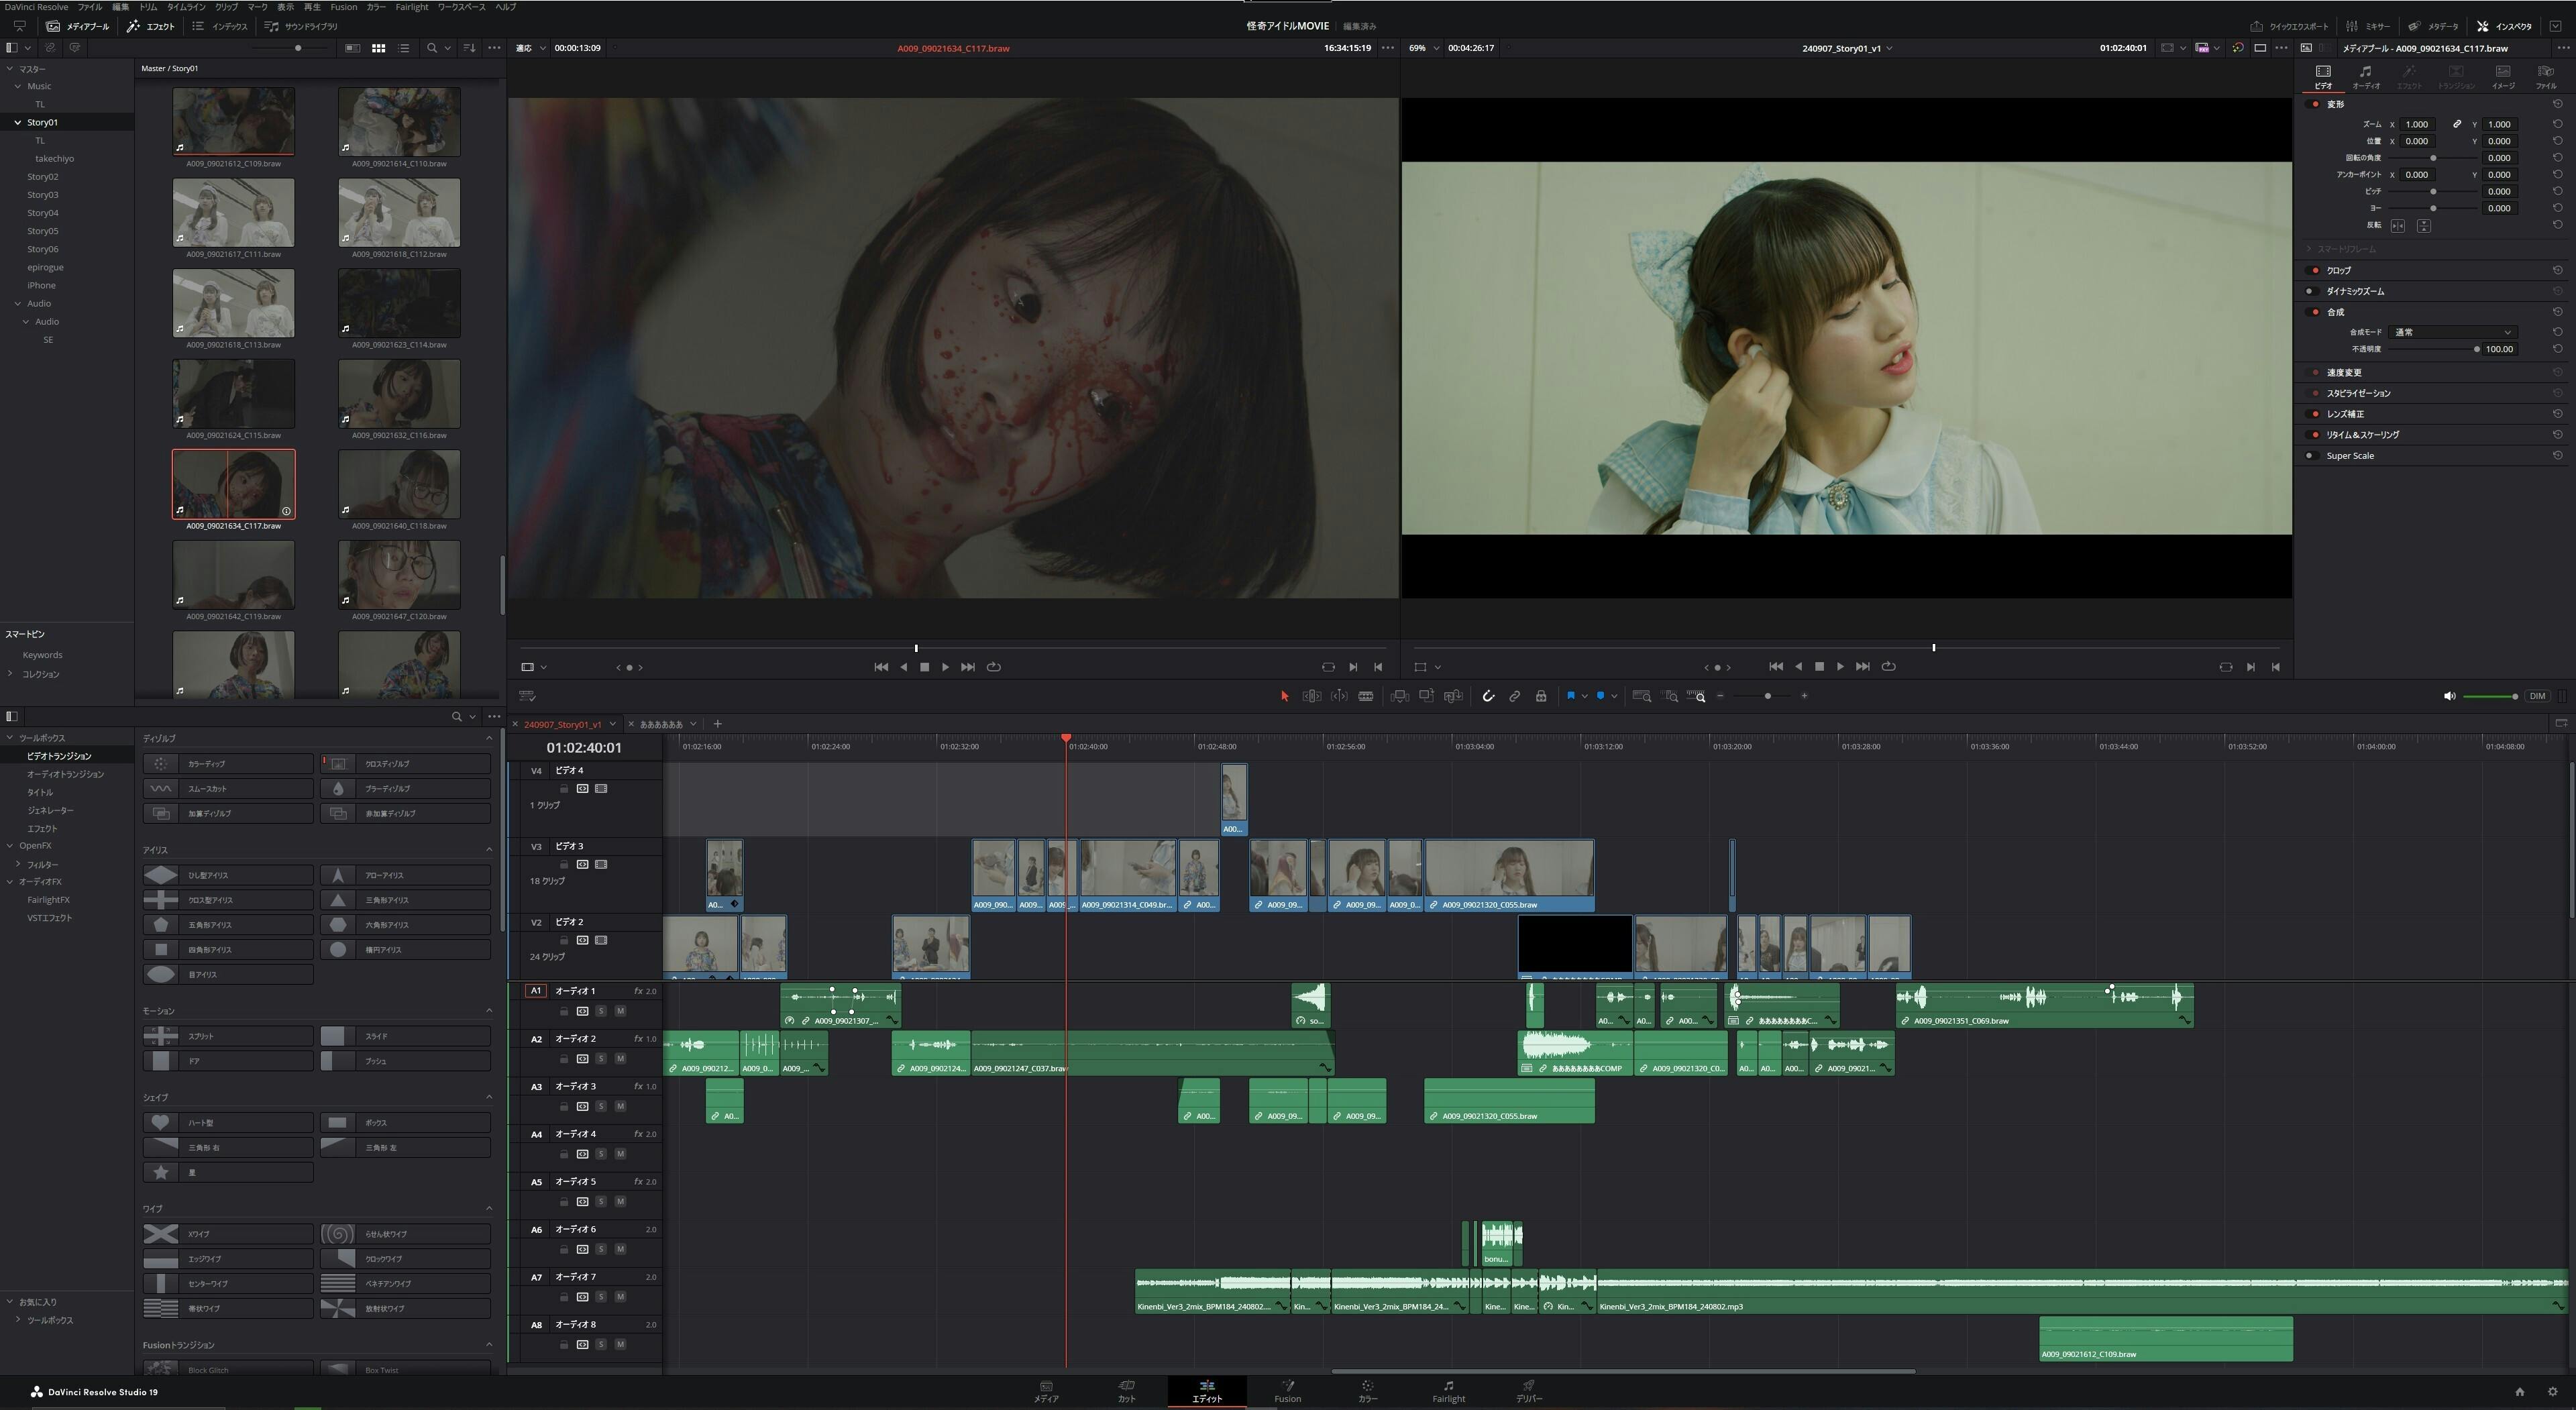The width and height of the screenshot is (2576, 1410).
Task: Click the Fairlight page icon
Action: click(1448, 1391)
